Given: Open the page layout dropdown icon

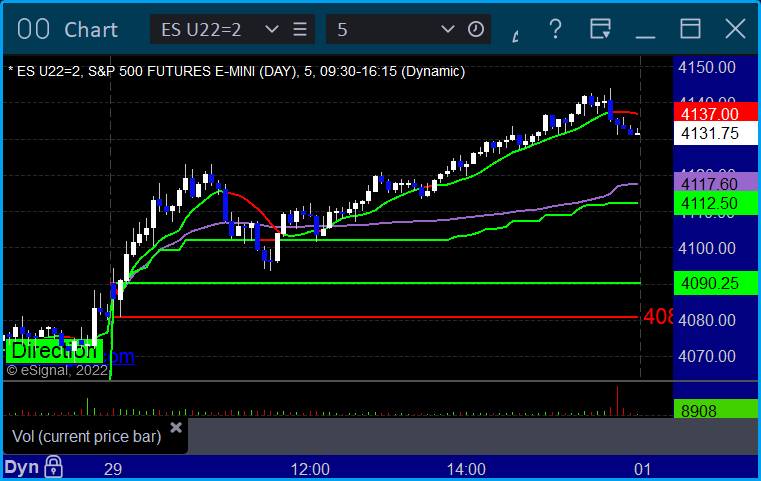Looking at the screenshot, I should click(600, 29).
